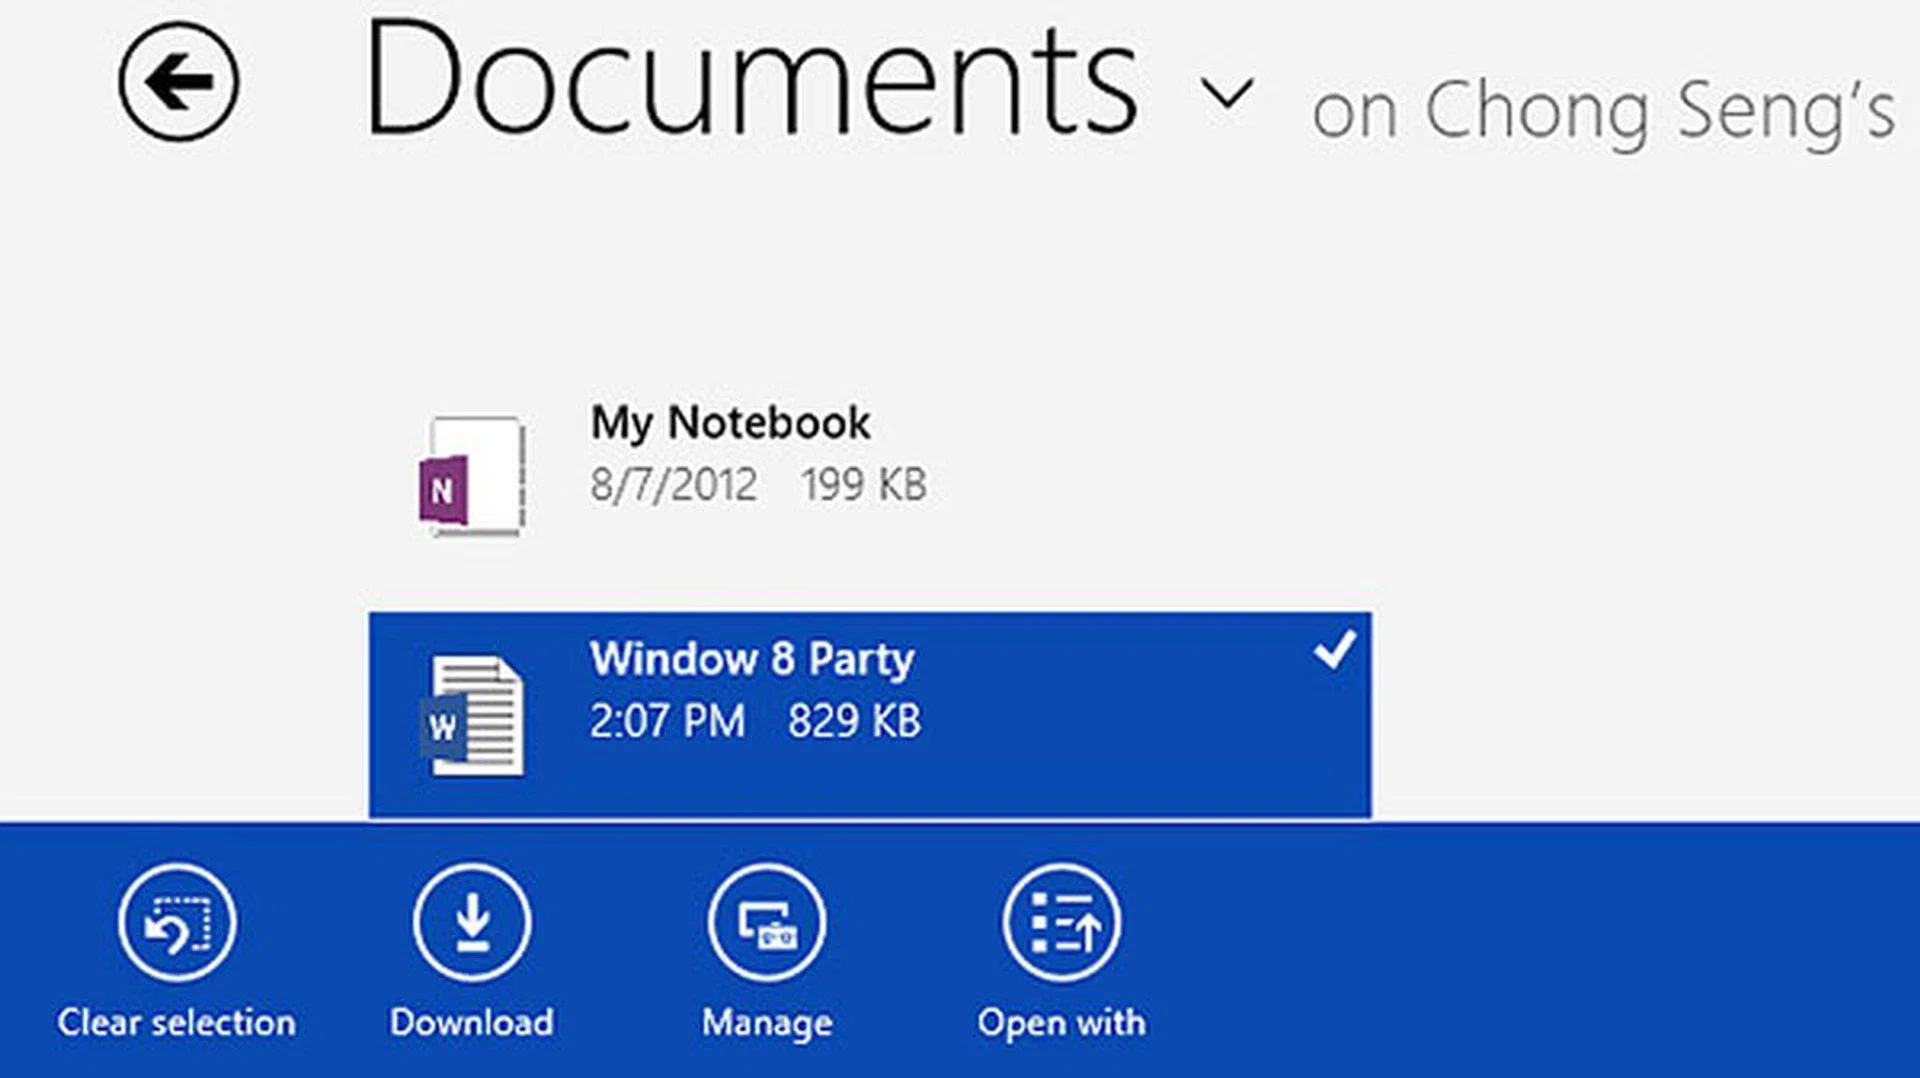Click the 'on Chong Seng's' location text
Image resolution: width=1920 pixels, height=1078 pixels.
pos(1602,112)
